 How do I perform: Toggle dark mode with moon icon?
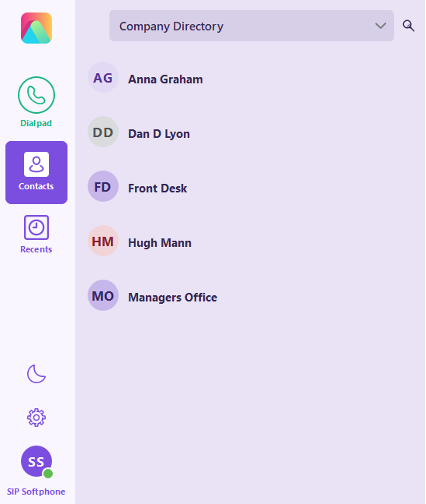(36, 374)
